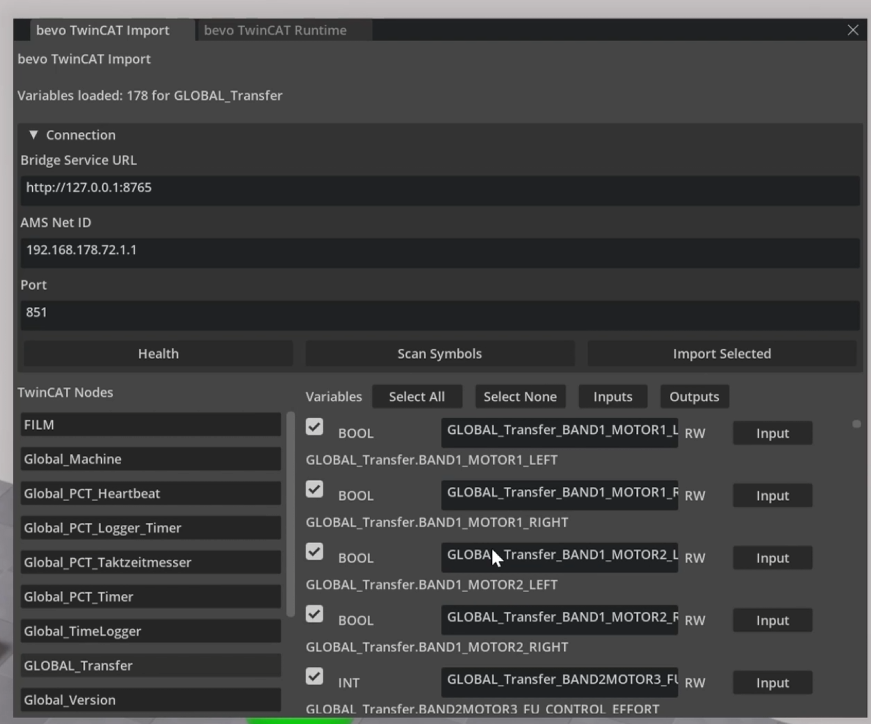This screenshot has width=871, height=724.
Task: Toggle Input direction for BAND2MOTOR3_FU
Action: click(x=772, y=683)
